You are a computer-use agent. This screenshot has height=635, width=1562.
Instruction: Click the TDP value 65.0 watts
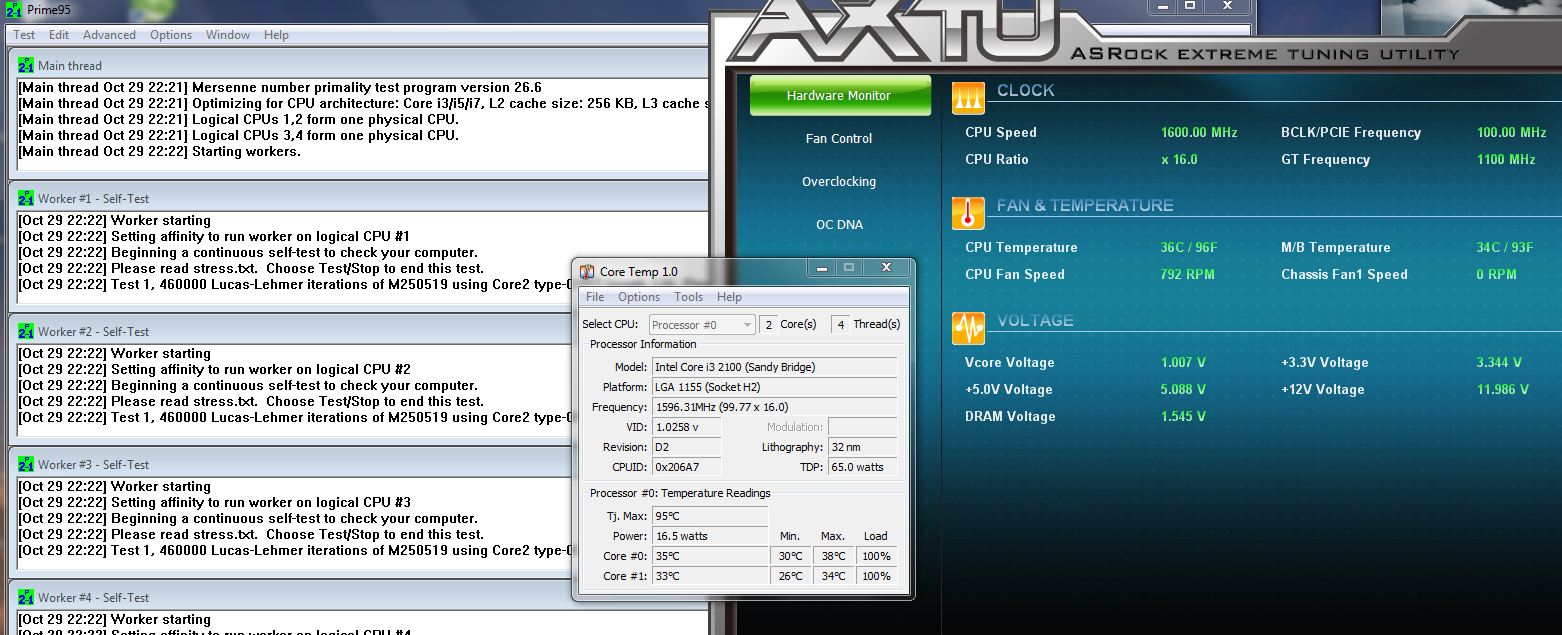pos(862,467)
